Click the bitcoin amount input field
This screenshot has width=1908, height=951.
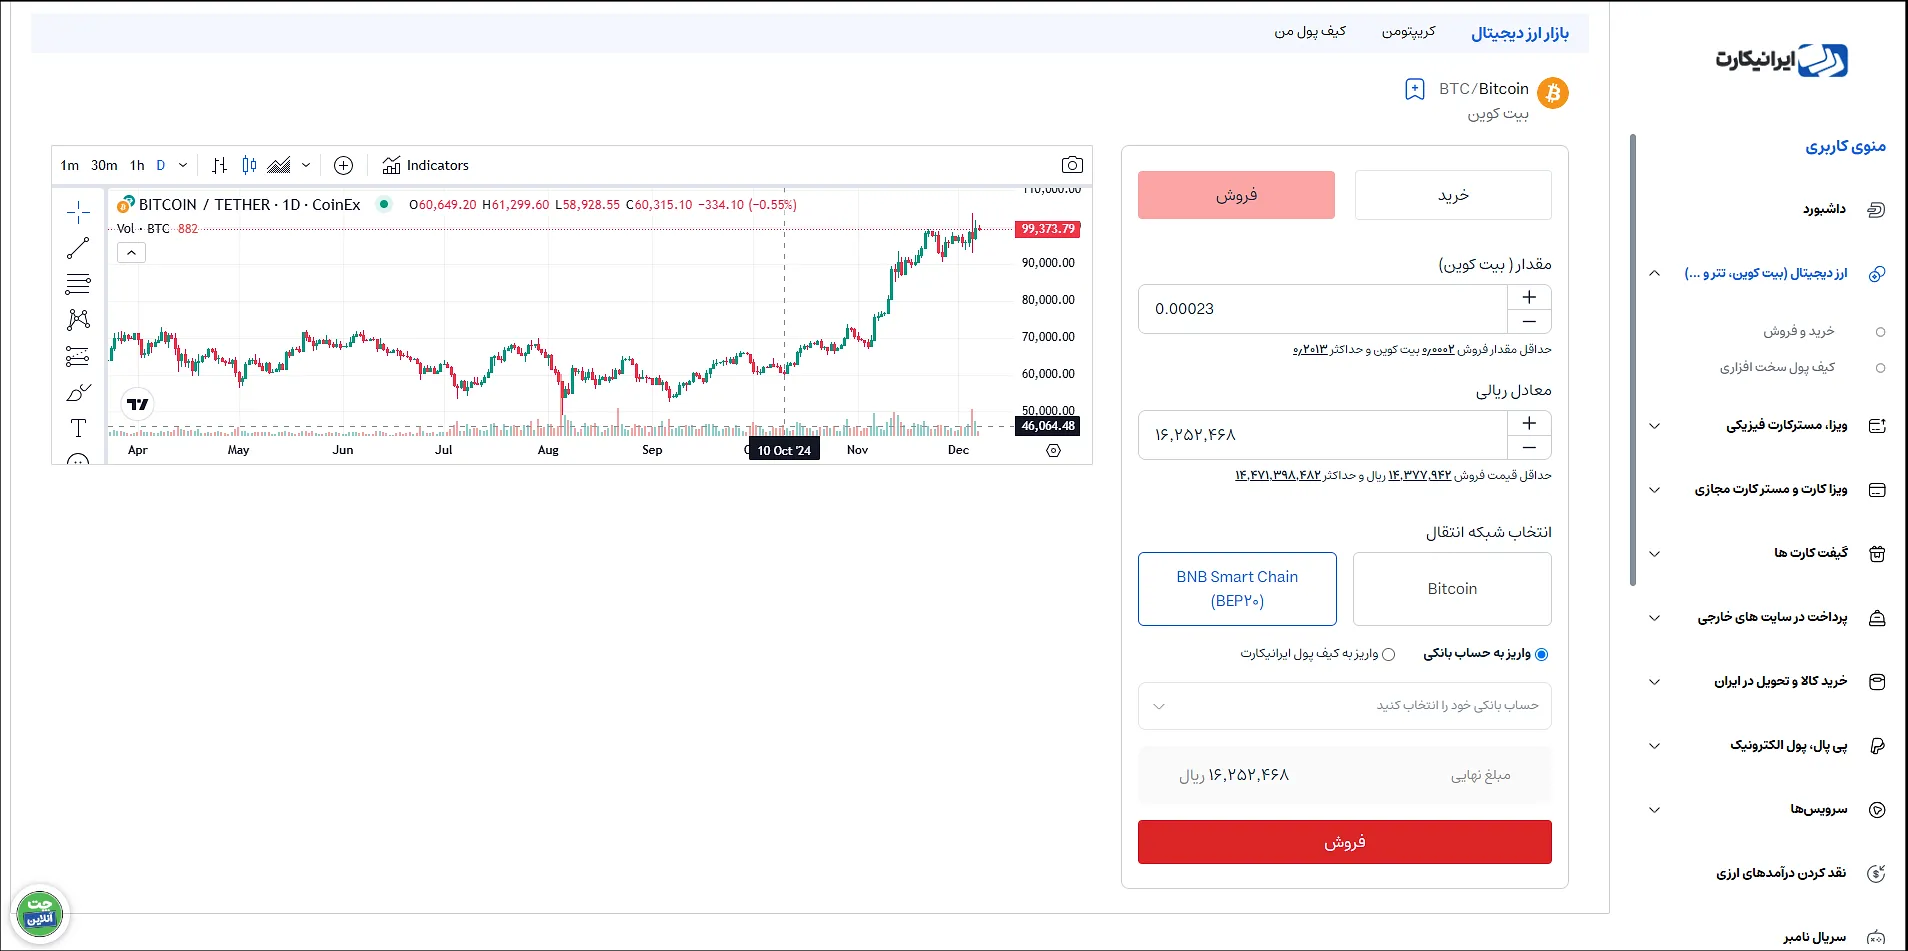point(1322,309)
